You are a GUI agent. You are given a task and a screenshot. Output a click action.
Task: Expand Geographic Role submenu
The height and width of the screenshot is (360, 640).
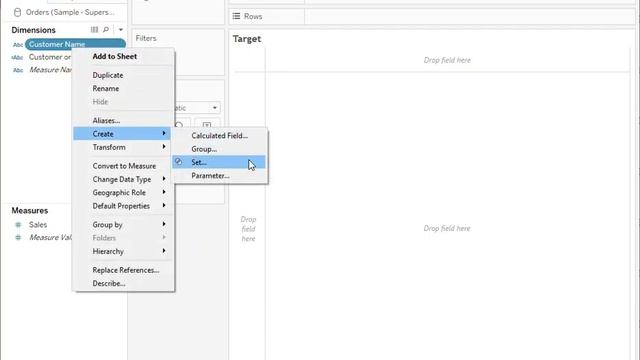tap(123, 192)
